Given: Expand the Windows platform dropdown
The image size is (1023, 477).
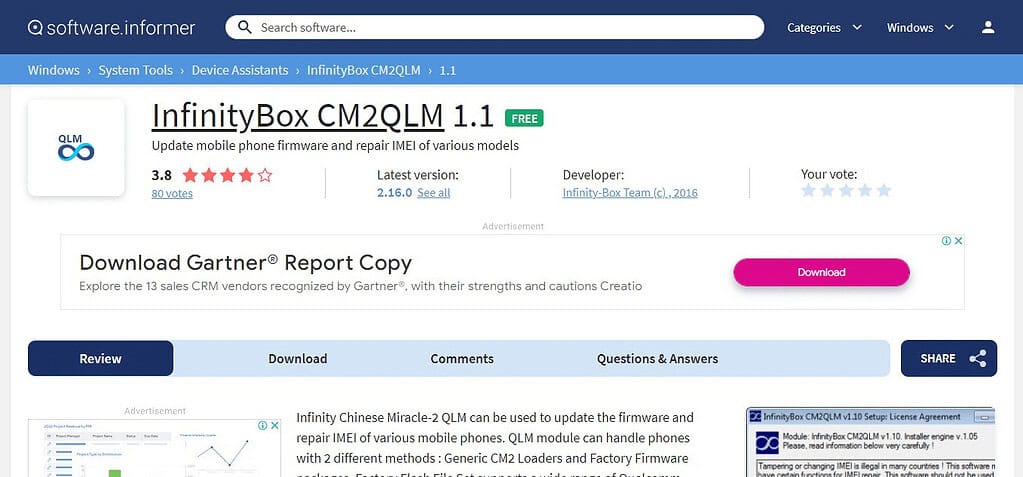Looking at the screenshot, I should [x=920, y=27].
